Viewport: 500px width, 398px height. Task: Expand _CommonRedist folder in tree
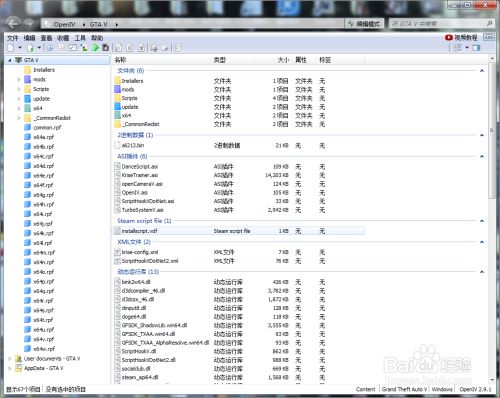click(x=19, y=118)
